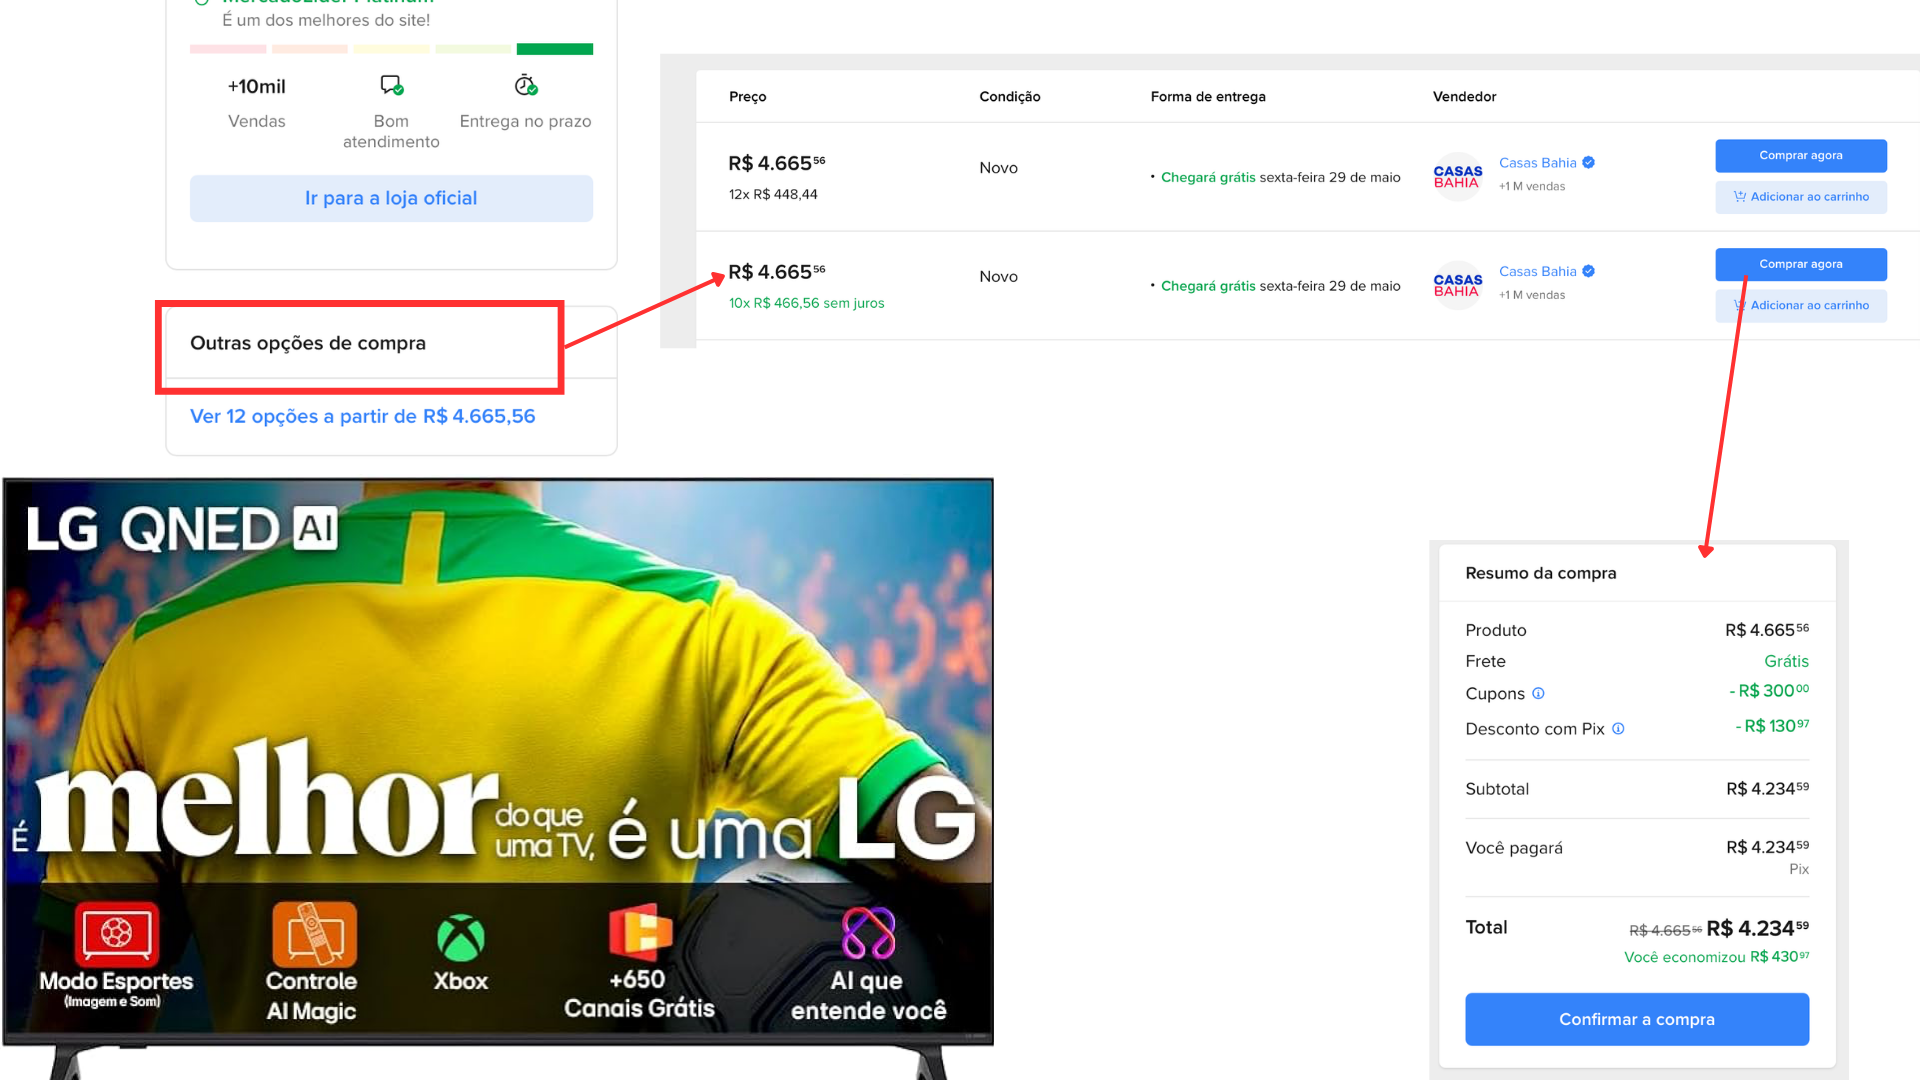Screen dimensions: 1920x1080
Task: Click the info icon next to Cupons
Action: coord(1538,693)
